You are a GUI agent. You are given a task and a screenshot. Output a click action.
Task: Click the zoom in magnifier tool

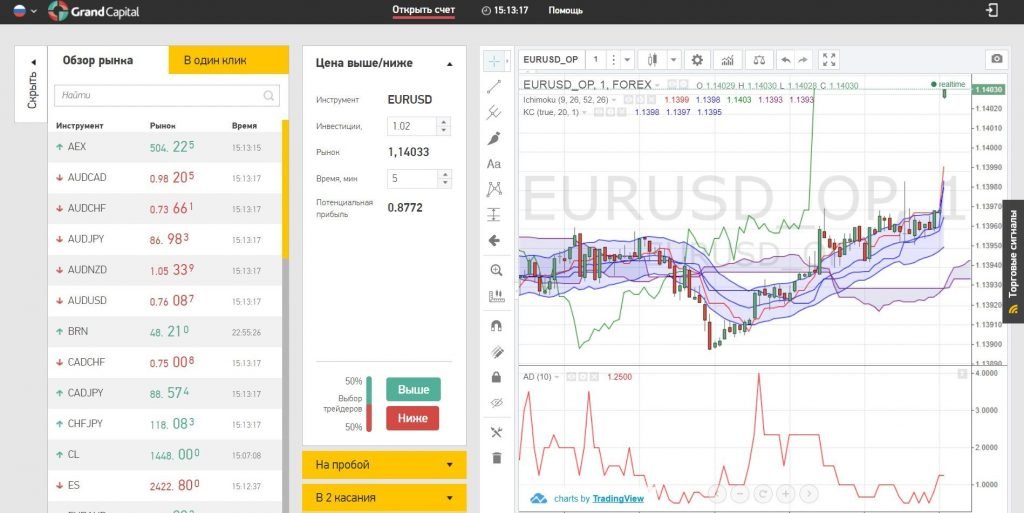[x=494, y=271]
